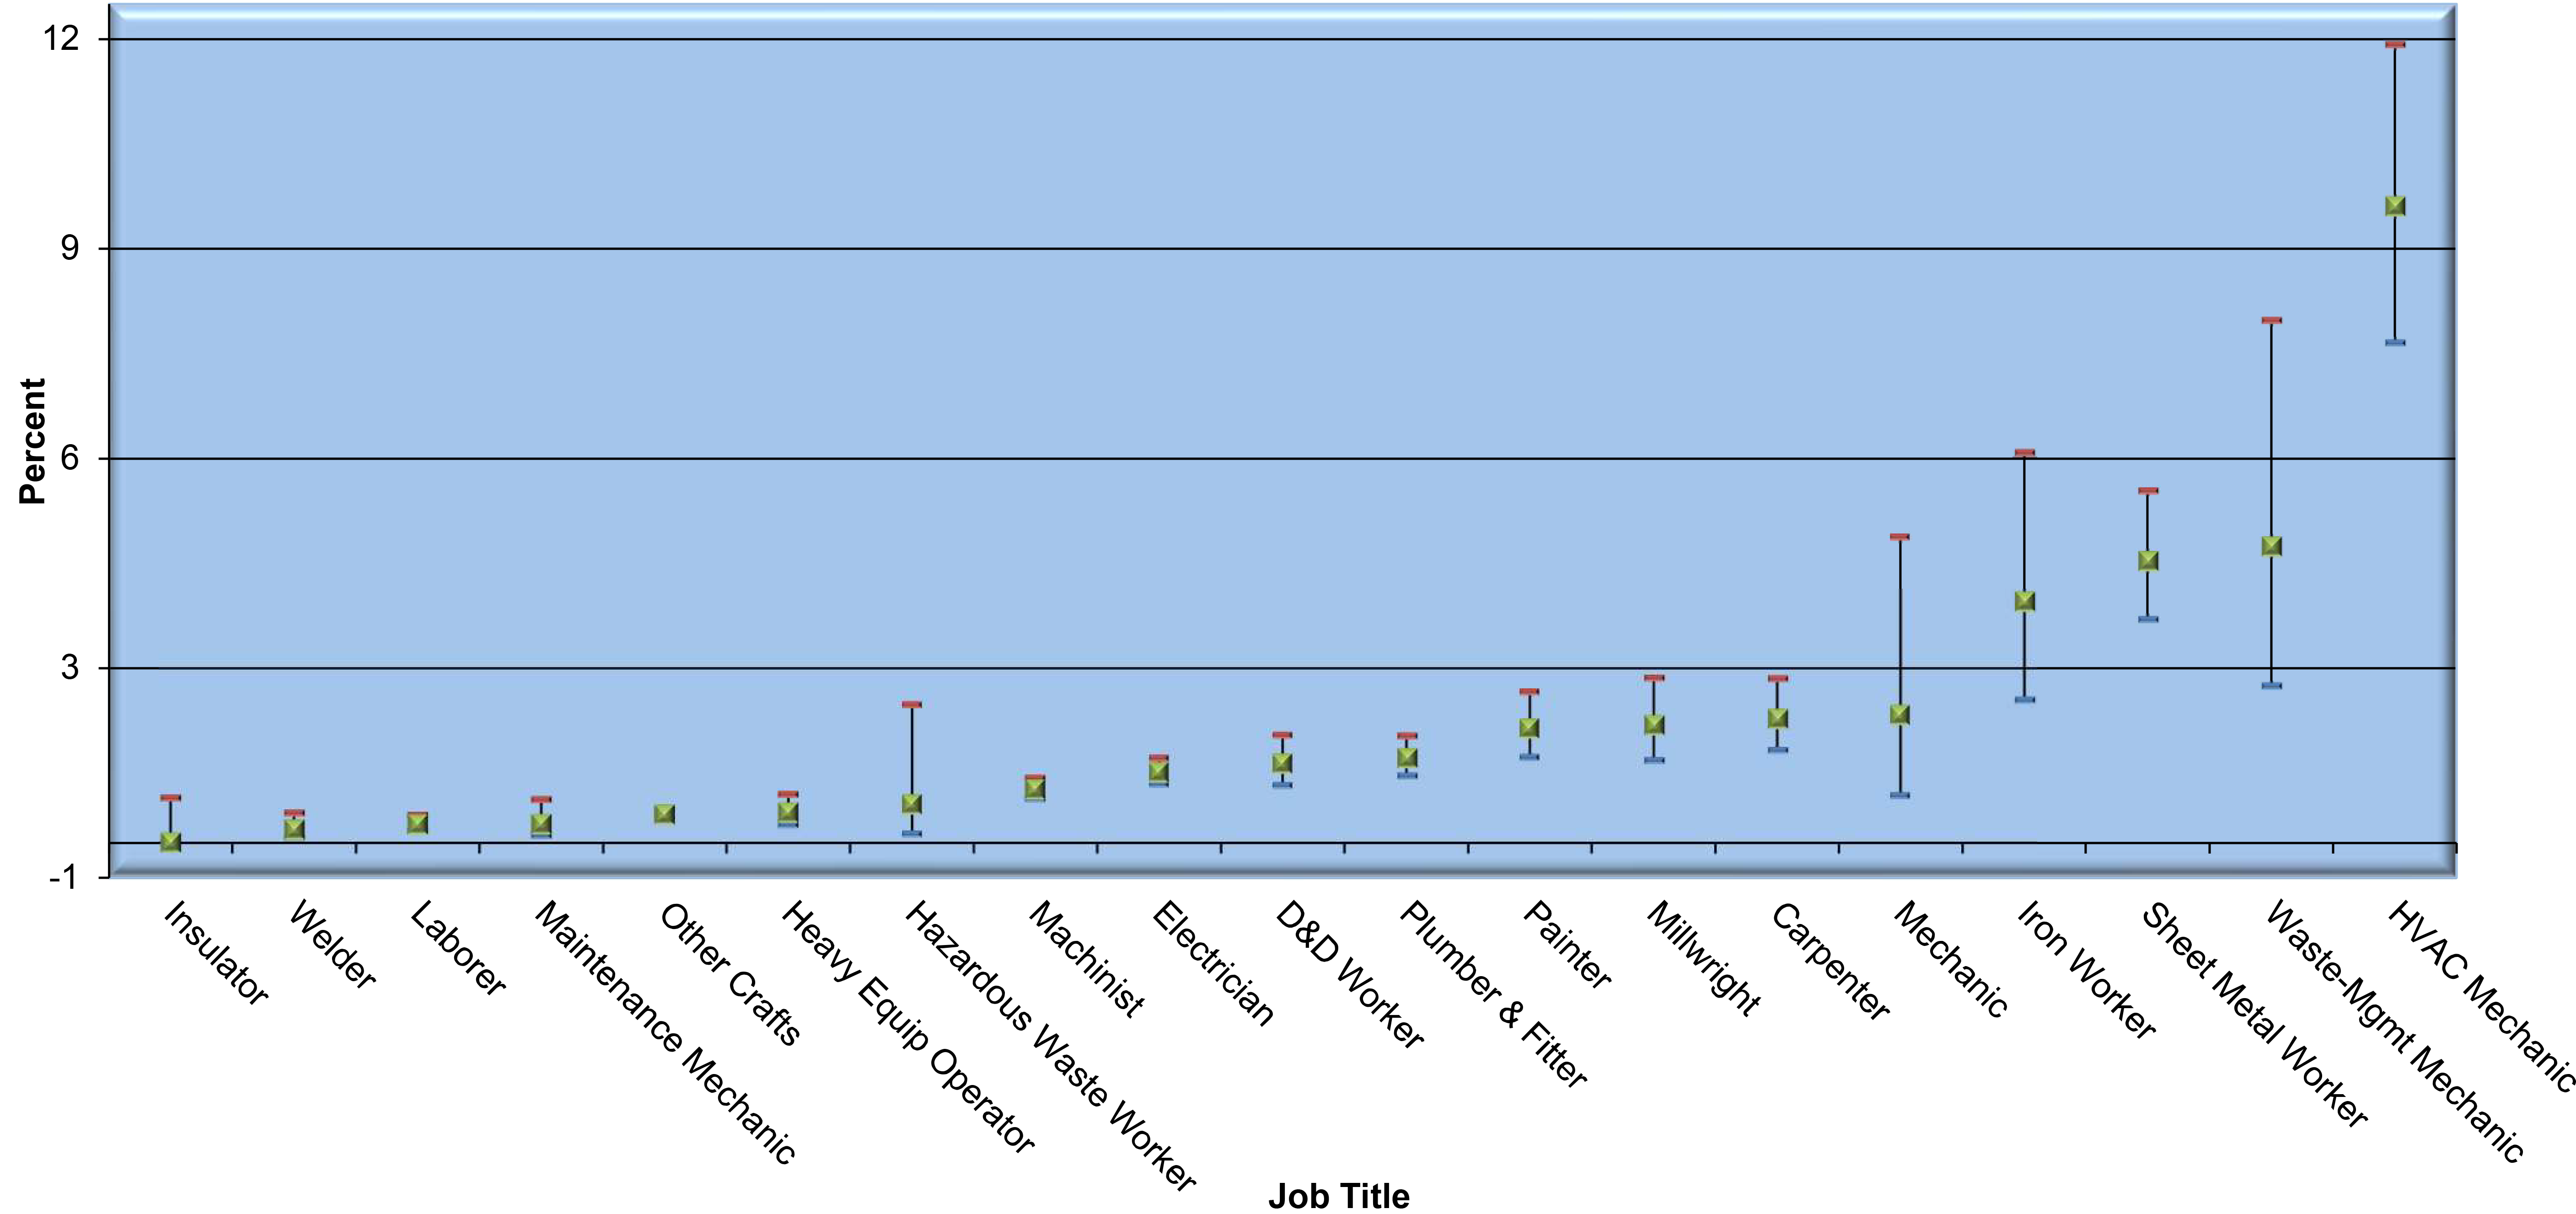Viewport: 2576px width, 1214px height.
Task: Click the Machinist axis label
Action: [x=1087, y=960]
